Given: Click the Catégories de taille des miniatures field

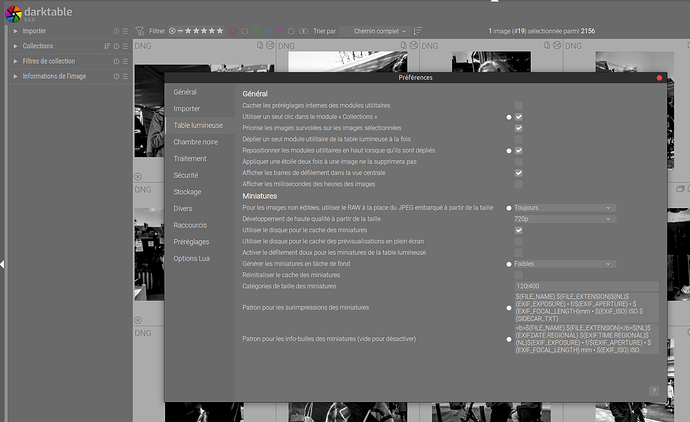Looking at the screenshot, I should click(586, 286).
